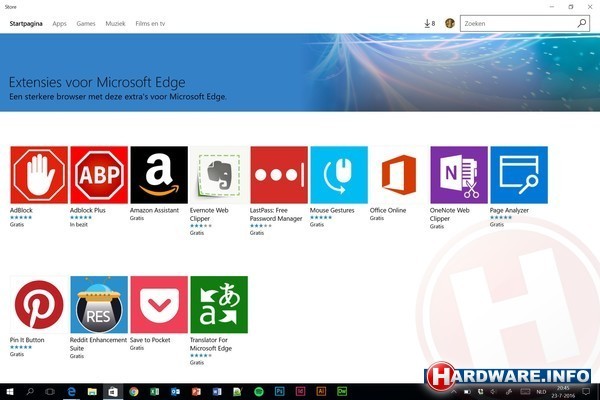This screenshot has width=600, height=400.
Task: Click the Save to Pocket title text
Action: coord(150,340)
